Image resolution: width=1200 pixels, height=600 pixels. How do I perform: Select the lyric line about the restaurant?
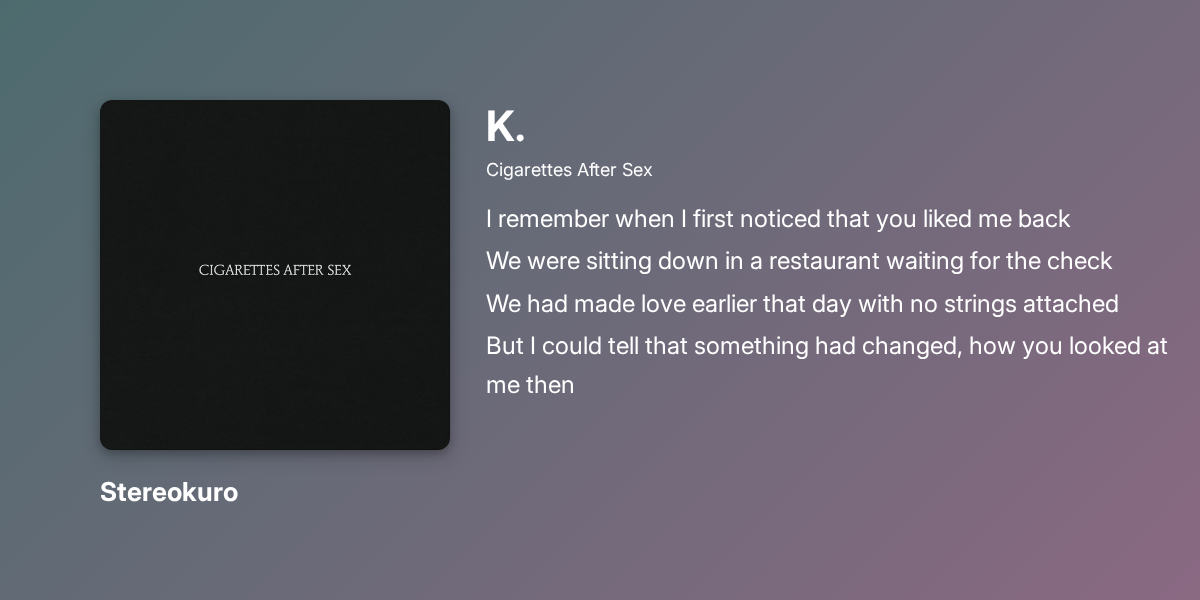(x=799, y=261)
